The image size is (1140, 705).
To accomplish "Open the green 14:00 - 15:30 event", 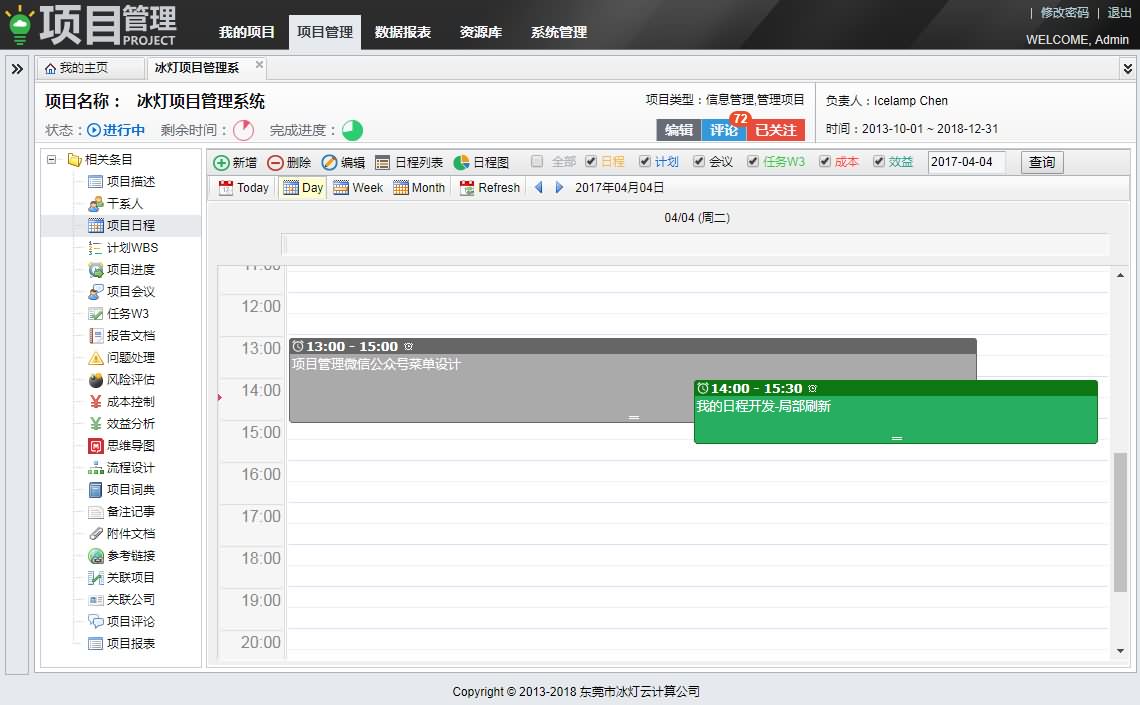I will pyautogui.click(x=896, y=411).
